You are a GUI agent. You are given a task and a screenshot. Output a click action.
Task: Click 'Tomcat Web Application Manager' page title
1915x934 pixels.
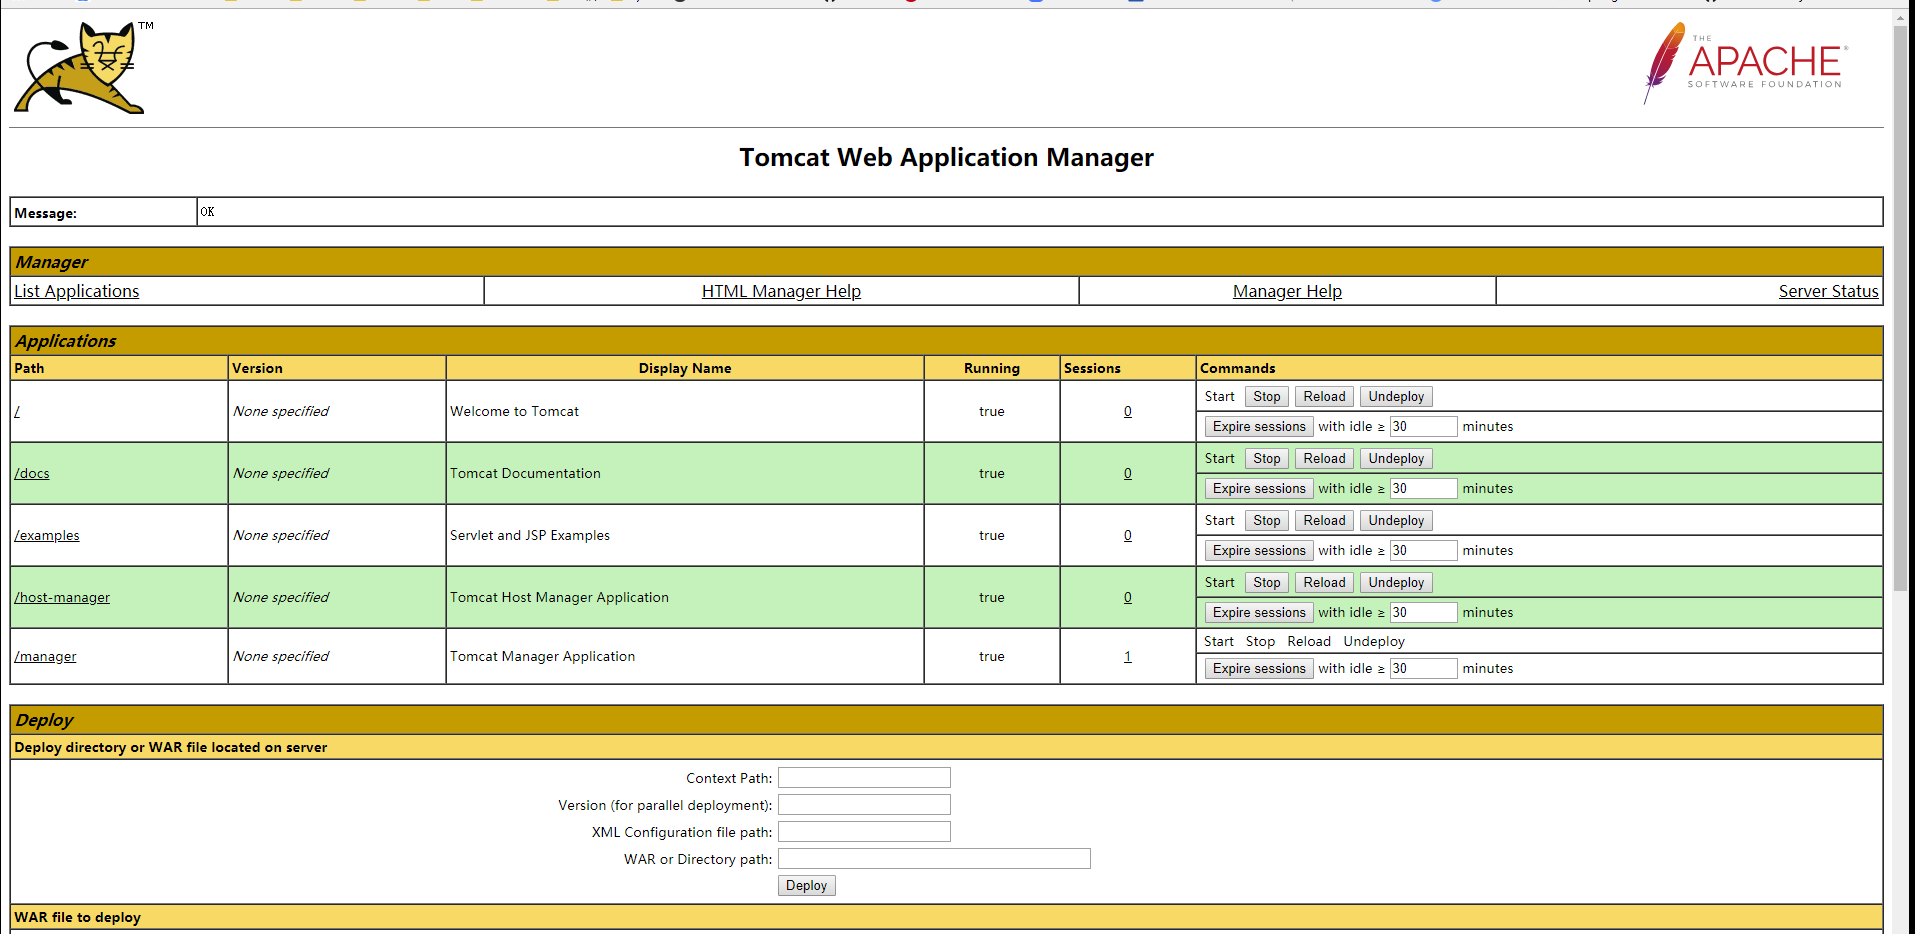coord(946,157)
